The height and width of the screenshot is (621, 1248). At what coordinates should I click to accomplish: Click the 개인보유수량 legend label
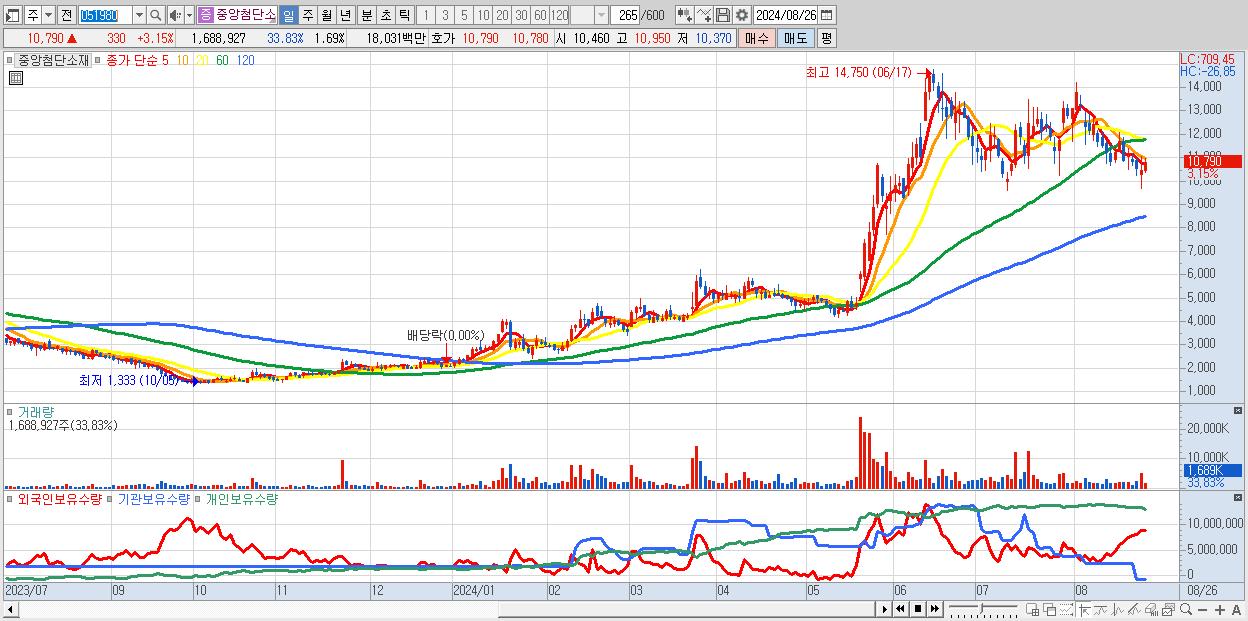(240, 498)
